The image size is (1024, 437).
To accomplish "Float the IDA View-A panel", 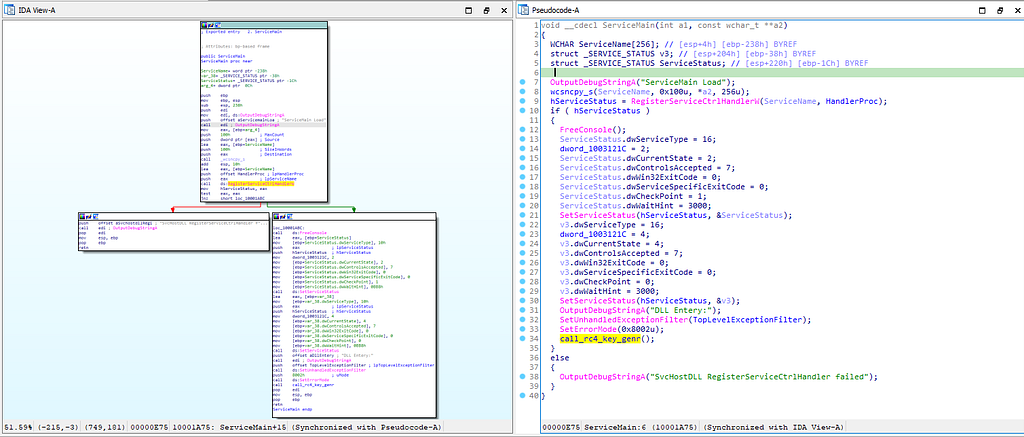I will tap(487, 10).
